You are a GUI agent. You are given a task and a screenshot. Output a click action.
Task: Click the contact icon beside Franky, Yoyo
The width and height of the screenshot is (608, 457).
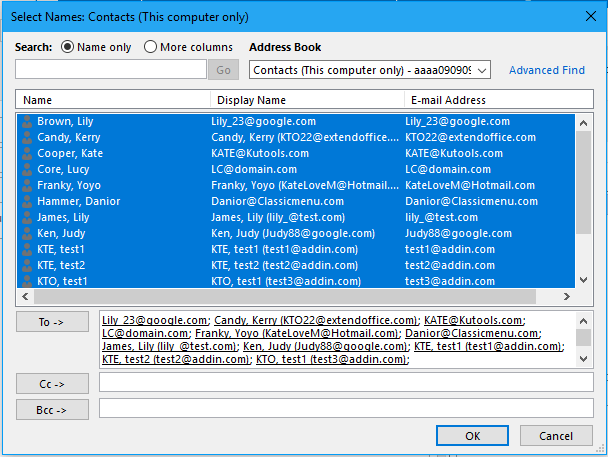tap(27, 185)
